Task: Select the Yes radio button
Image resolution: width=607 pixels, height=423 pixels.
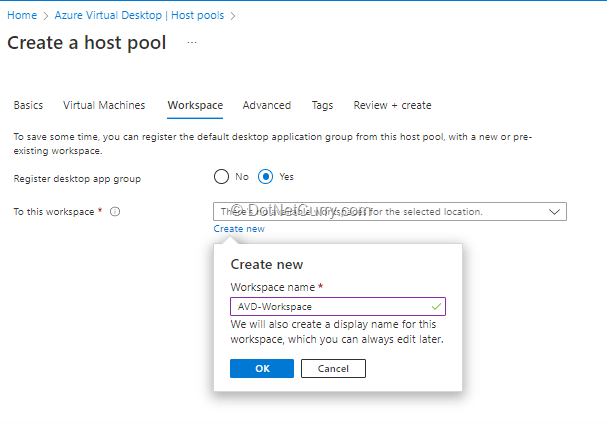Action: pos(266,177)
